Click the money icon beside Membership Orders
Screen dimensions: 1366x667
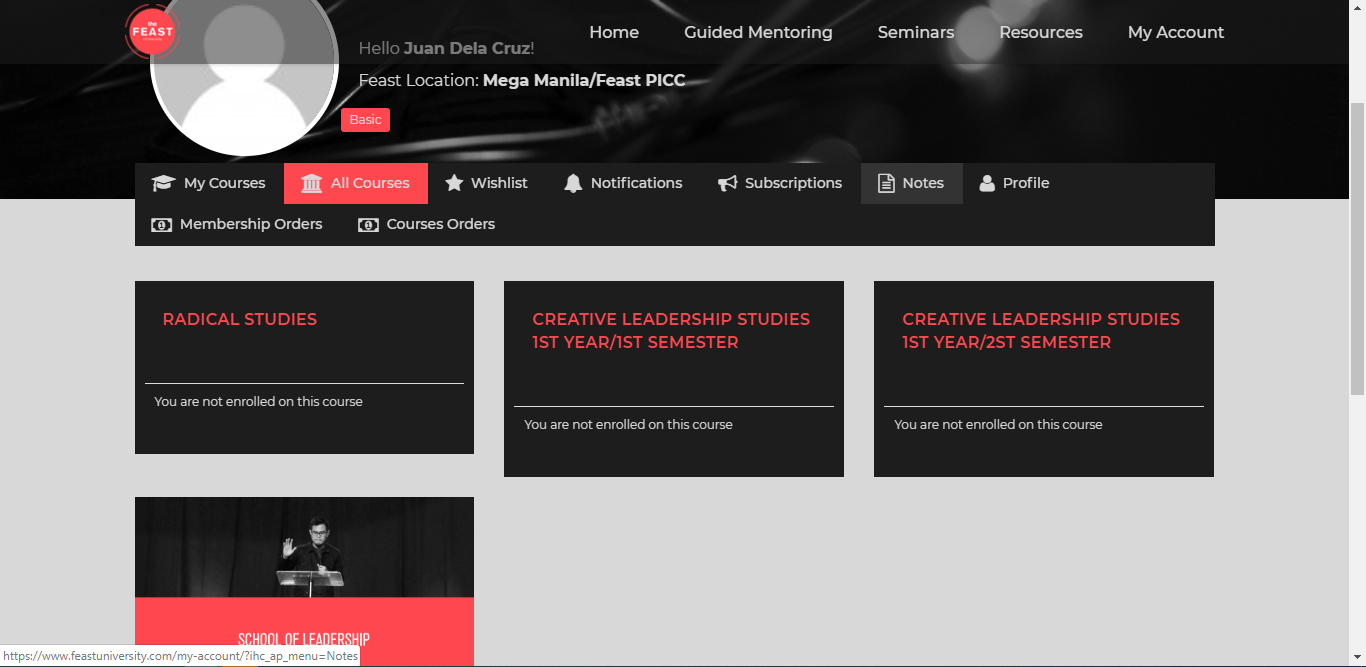click(161, 225)
